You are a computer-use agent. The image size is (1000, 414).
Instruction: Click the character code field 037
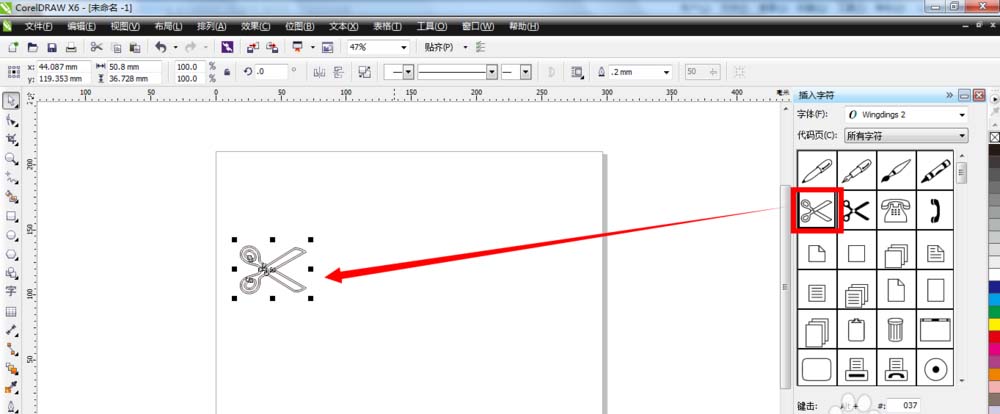(x=902, y=405)
